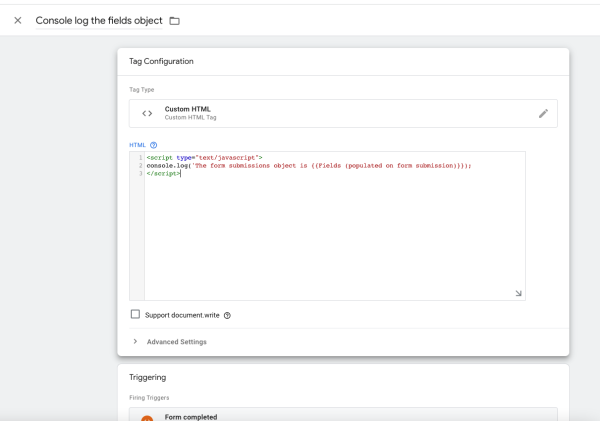
Task: Expand Advanced Settings chevron
Action: pos(135,341)
